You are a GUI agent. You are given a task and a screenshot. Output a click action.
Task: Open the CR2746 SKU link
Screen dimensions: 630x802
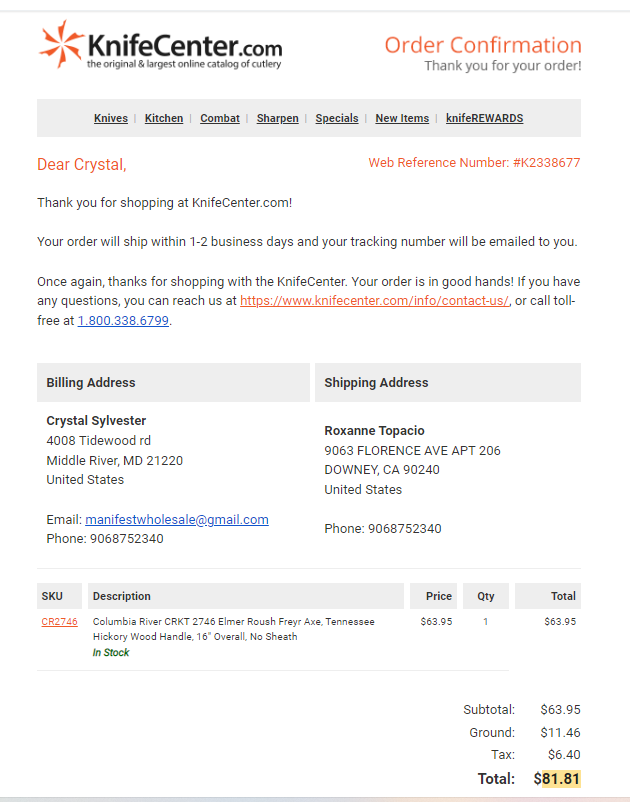pos(59,622)
